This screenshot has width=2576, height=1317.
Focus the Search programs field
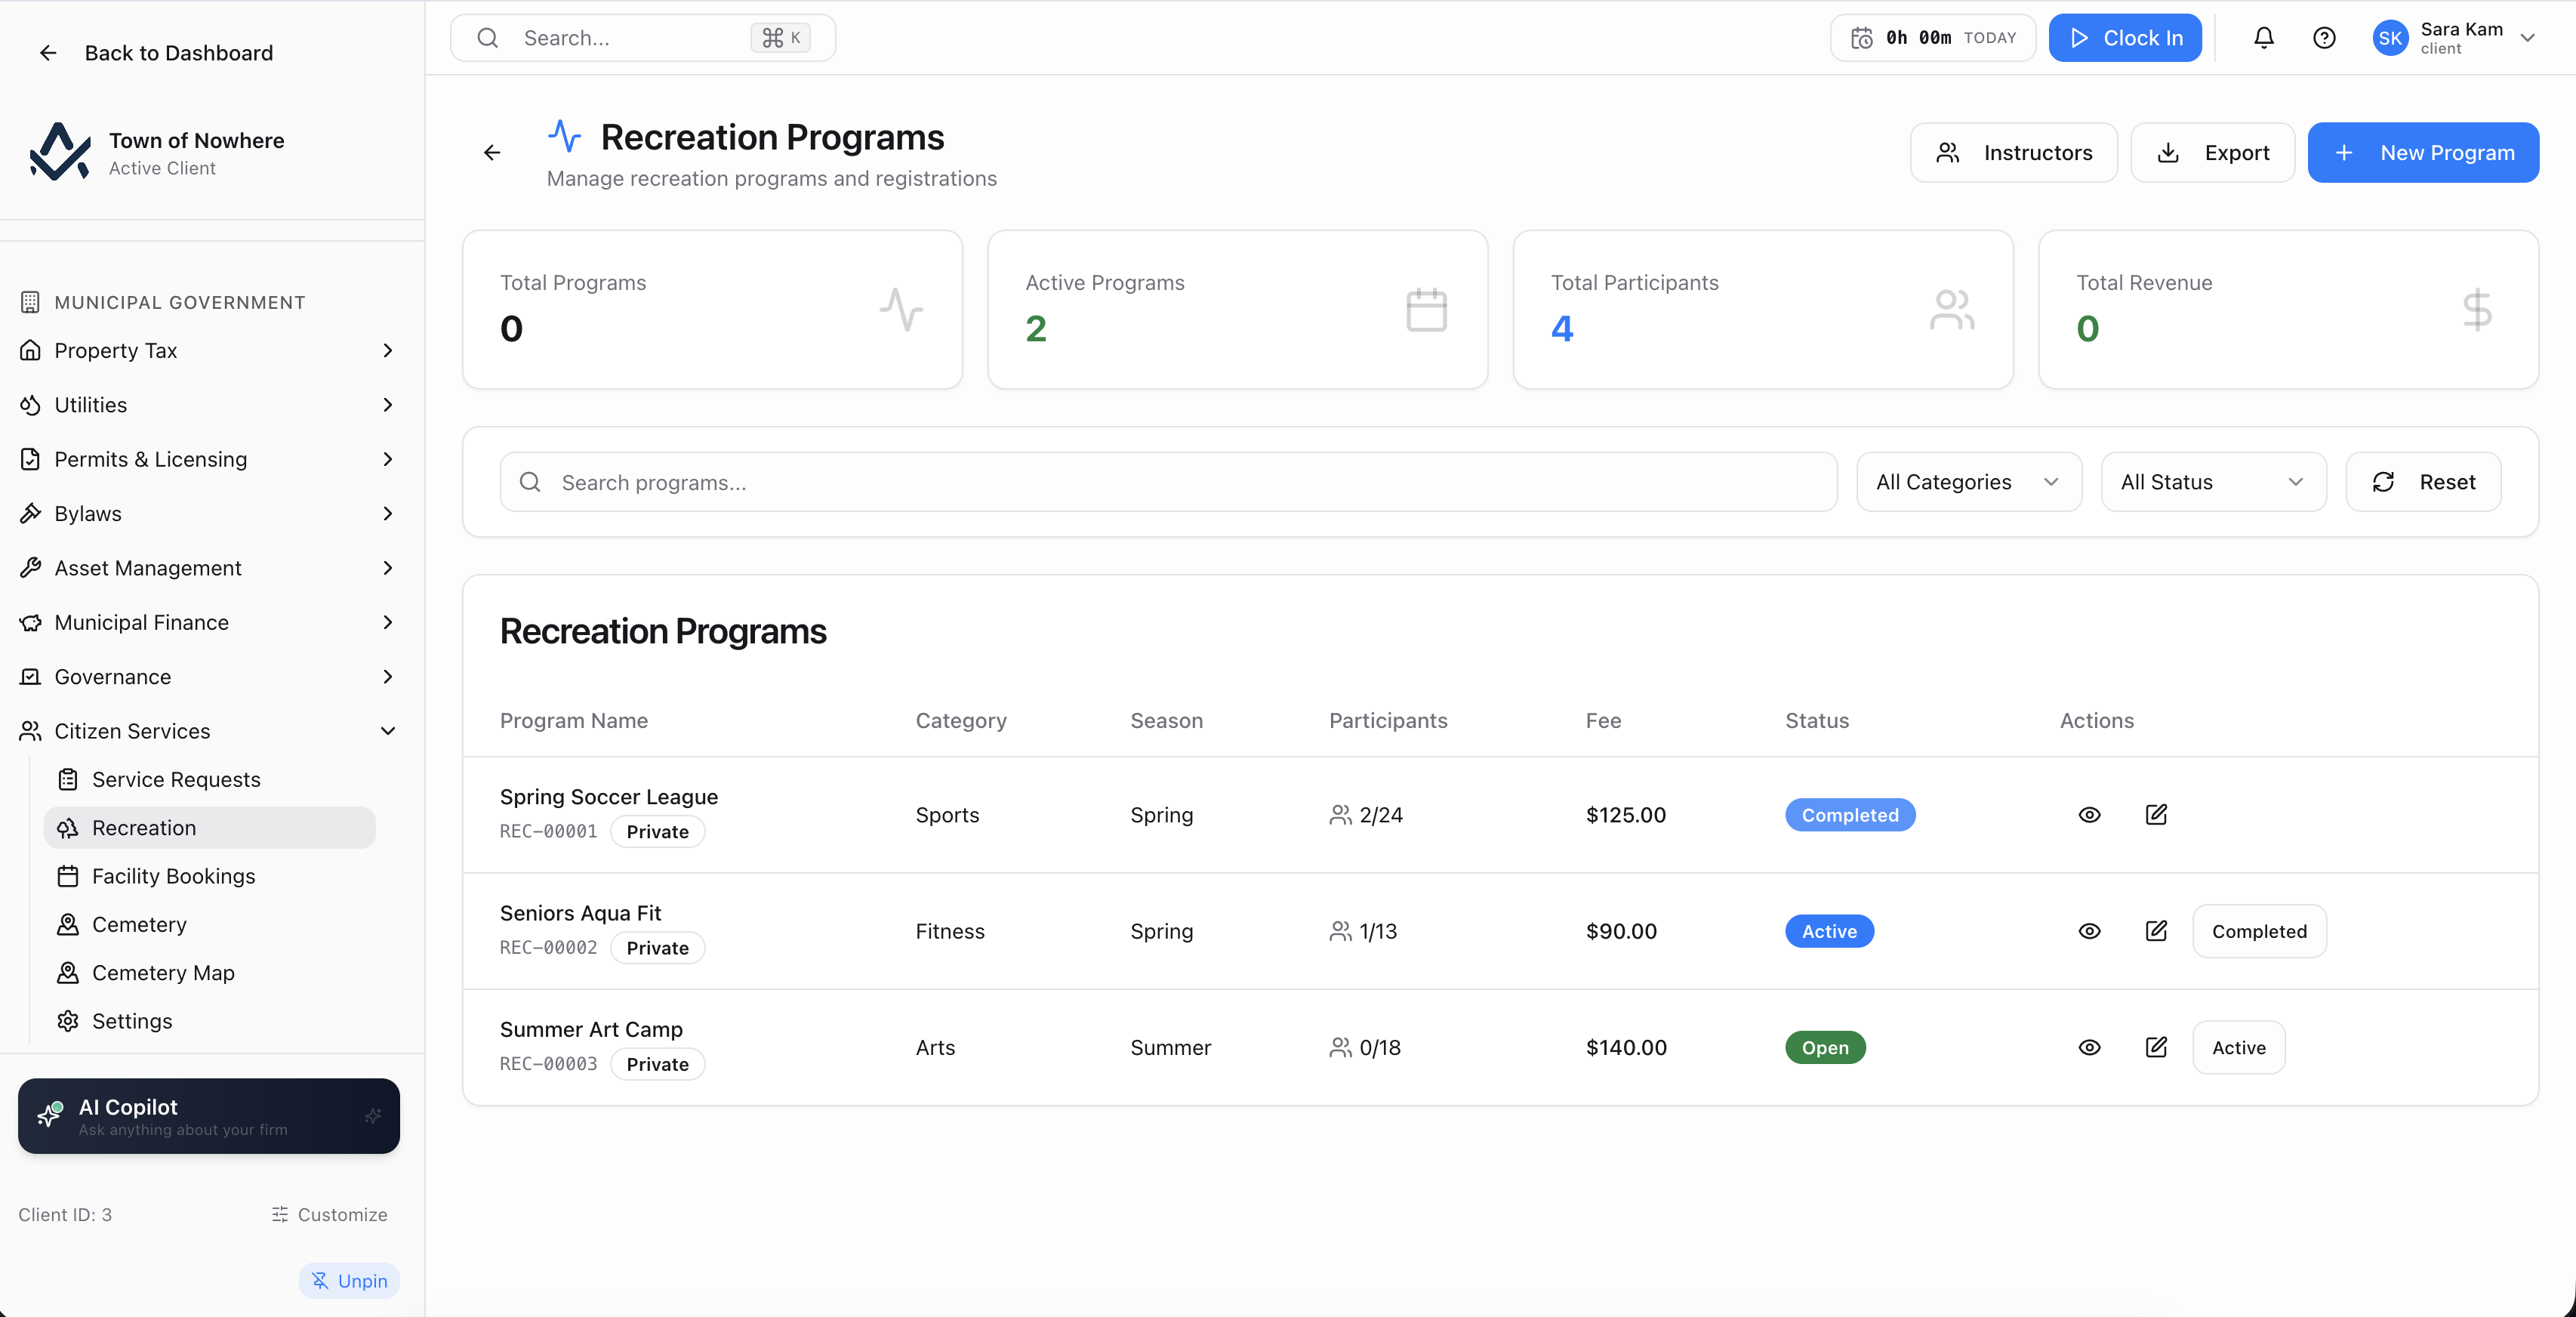pyautogui.click(x=1168, y=482)
